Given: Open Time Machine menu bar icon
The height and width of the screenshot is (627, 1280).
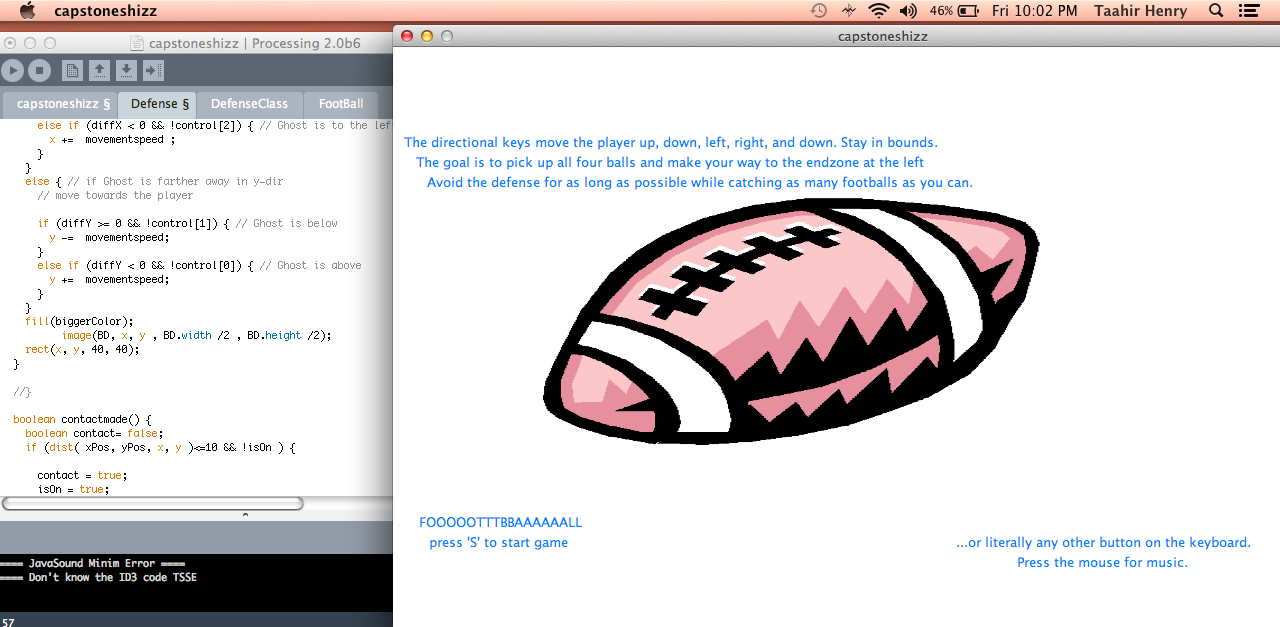Looking at the screenshot, I should [818, 11].
